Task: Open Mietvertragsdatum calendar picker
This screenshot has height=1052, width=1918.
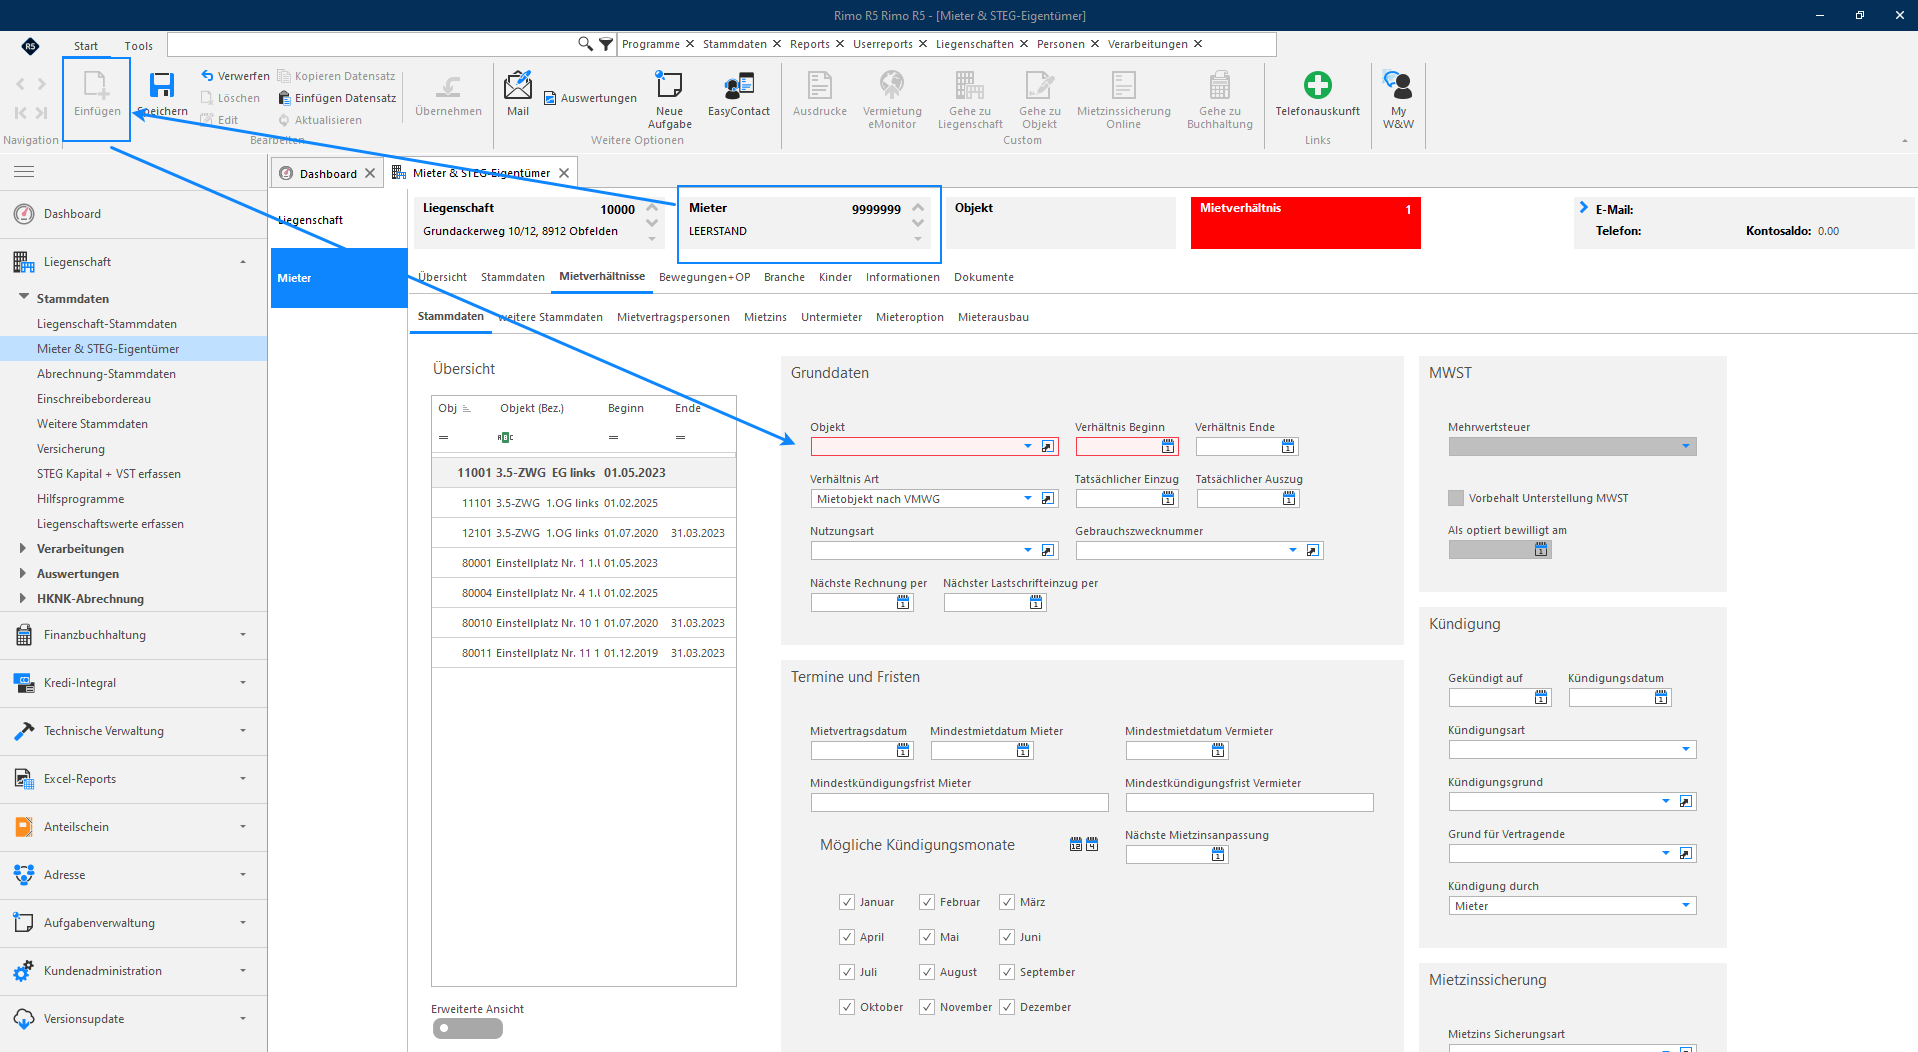Action: [903, 751]
